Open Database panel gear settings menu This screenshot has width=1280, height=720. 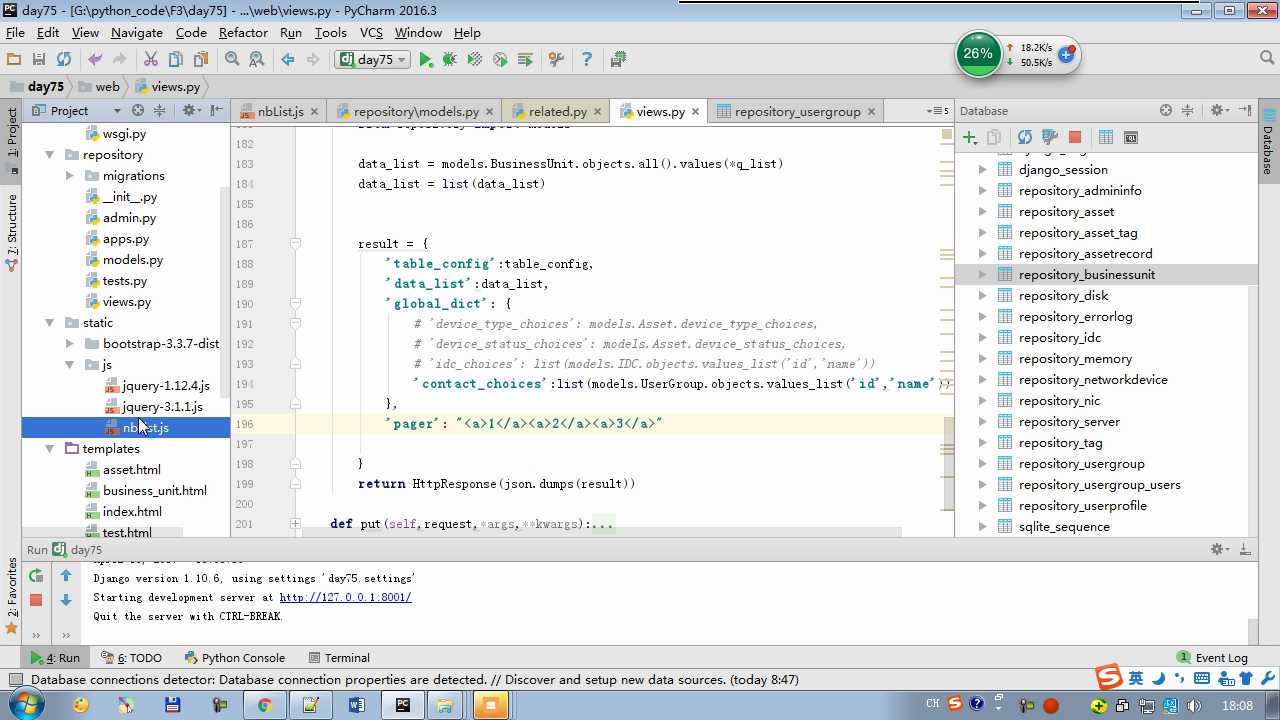click(x=1219, y=111)
